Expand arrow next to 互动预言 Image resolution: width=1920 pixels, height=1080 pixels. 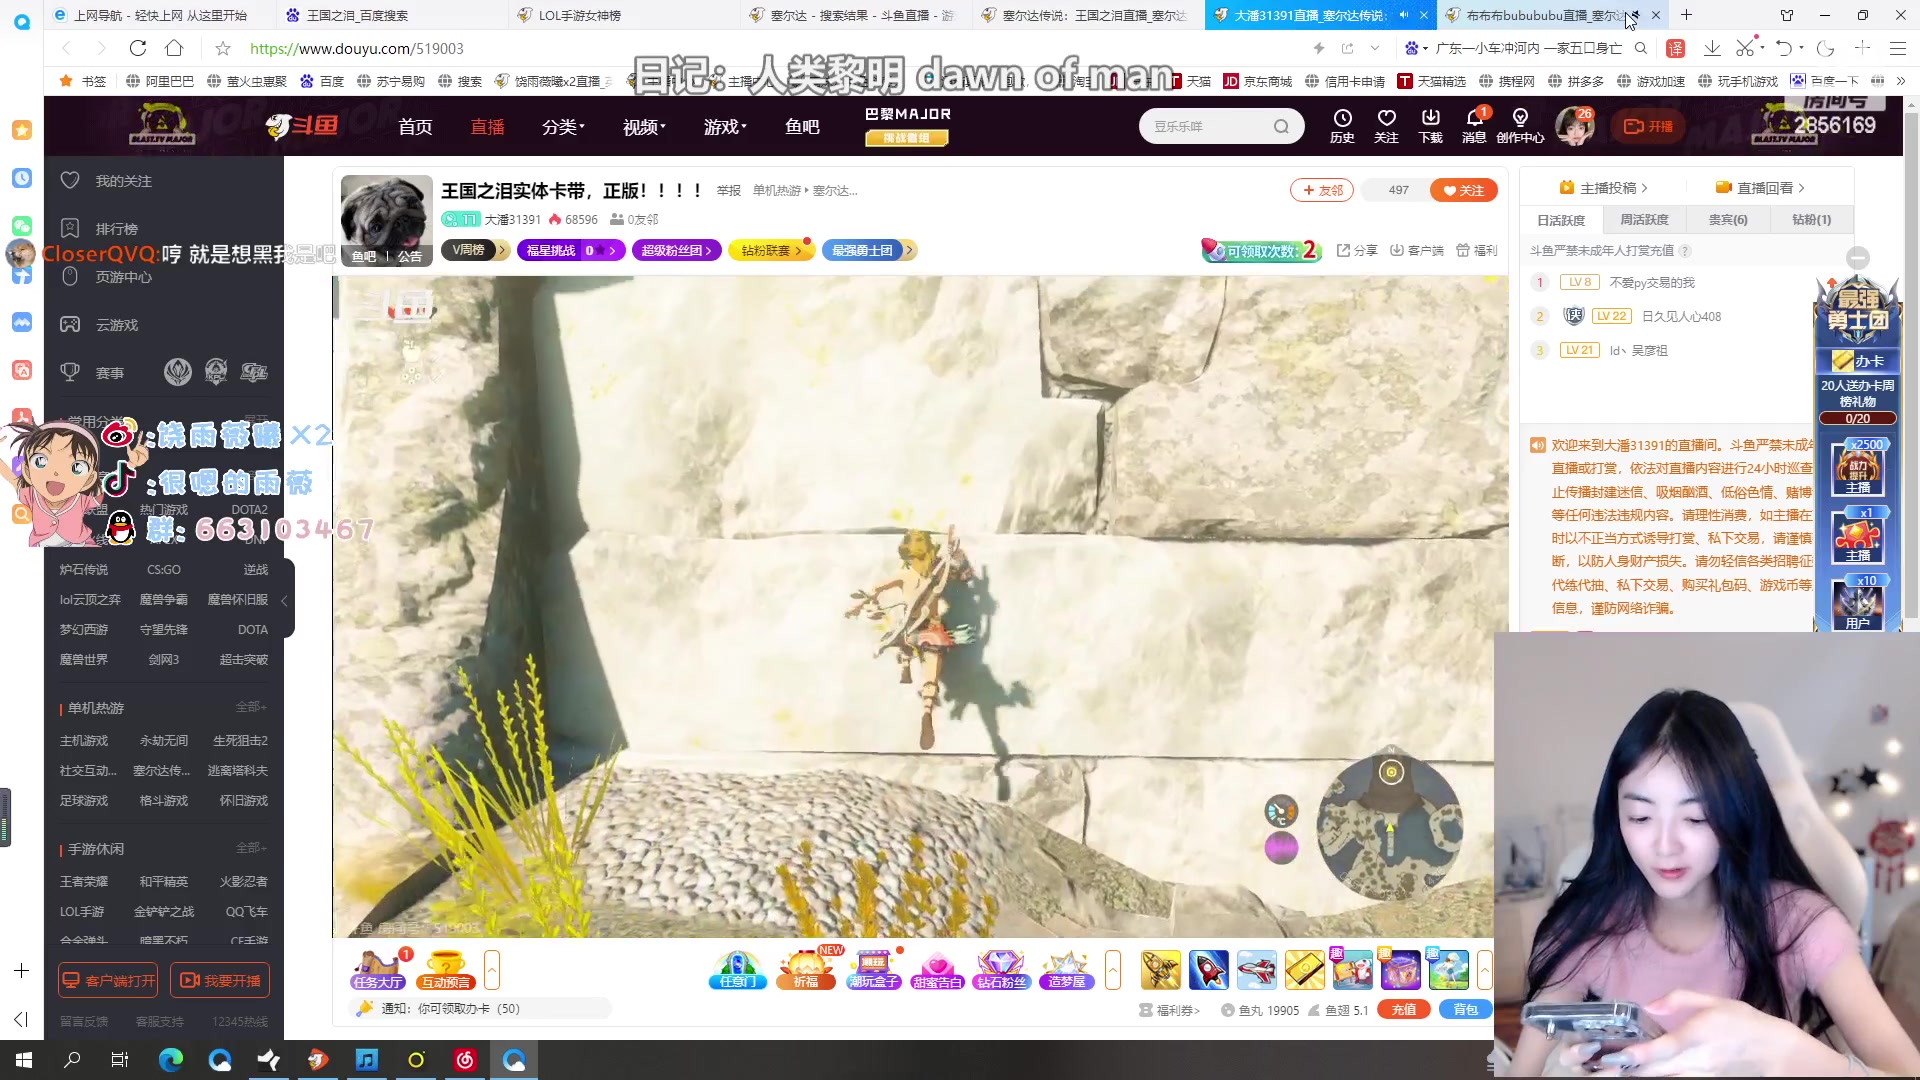tap(491, 970)
